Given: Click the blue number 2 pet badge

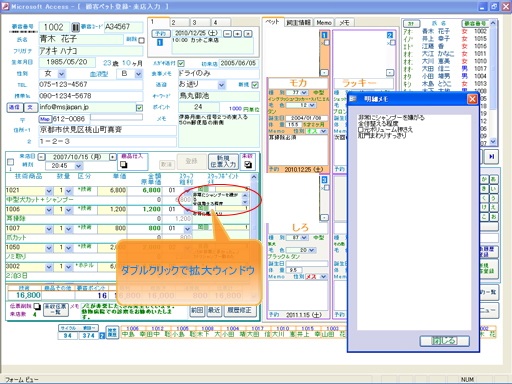Looking at the screenshot, I should [x=390, y=35].
